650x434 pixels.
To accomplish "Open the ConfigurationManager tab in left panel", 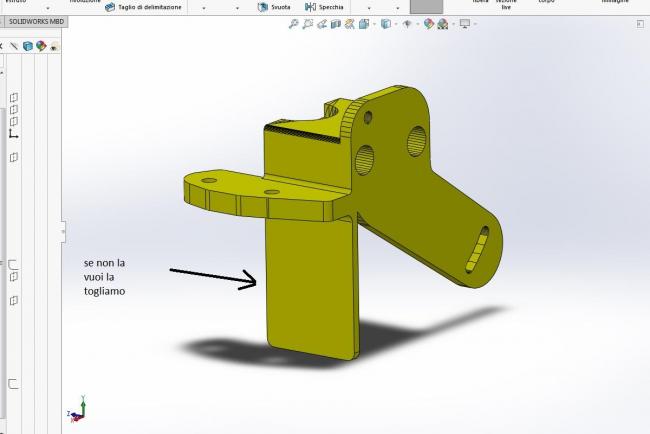I will pos(27,46).
